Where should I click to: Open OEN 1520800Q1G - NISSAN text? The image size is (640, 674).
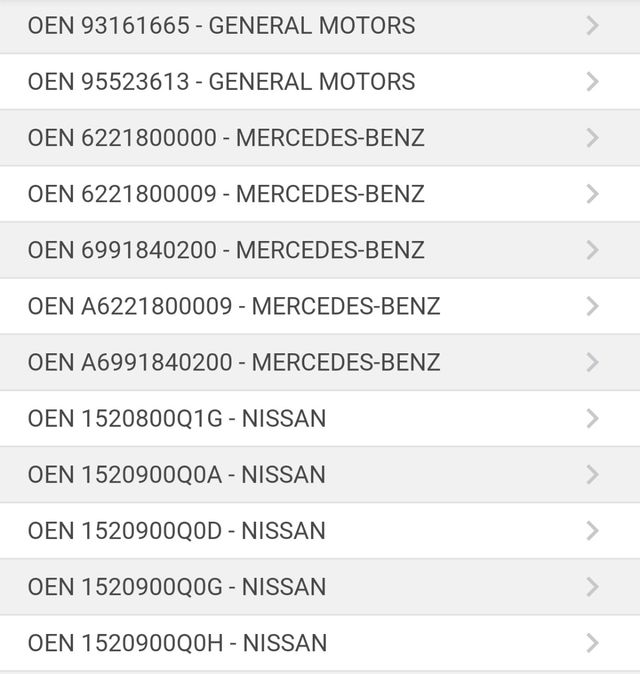[x=177, y=418]
